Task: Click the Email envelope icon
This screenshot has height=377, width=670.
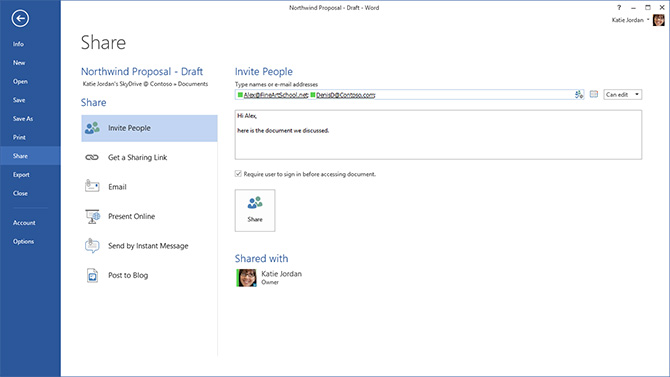Action: tap(92, 186)
